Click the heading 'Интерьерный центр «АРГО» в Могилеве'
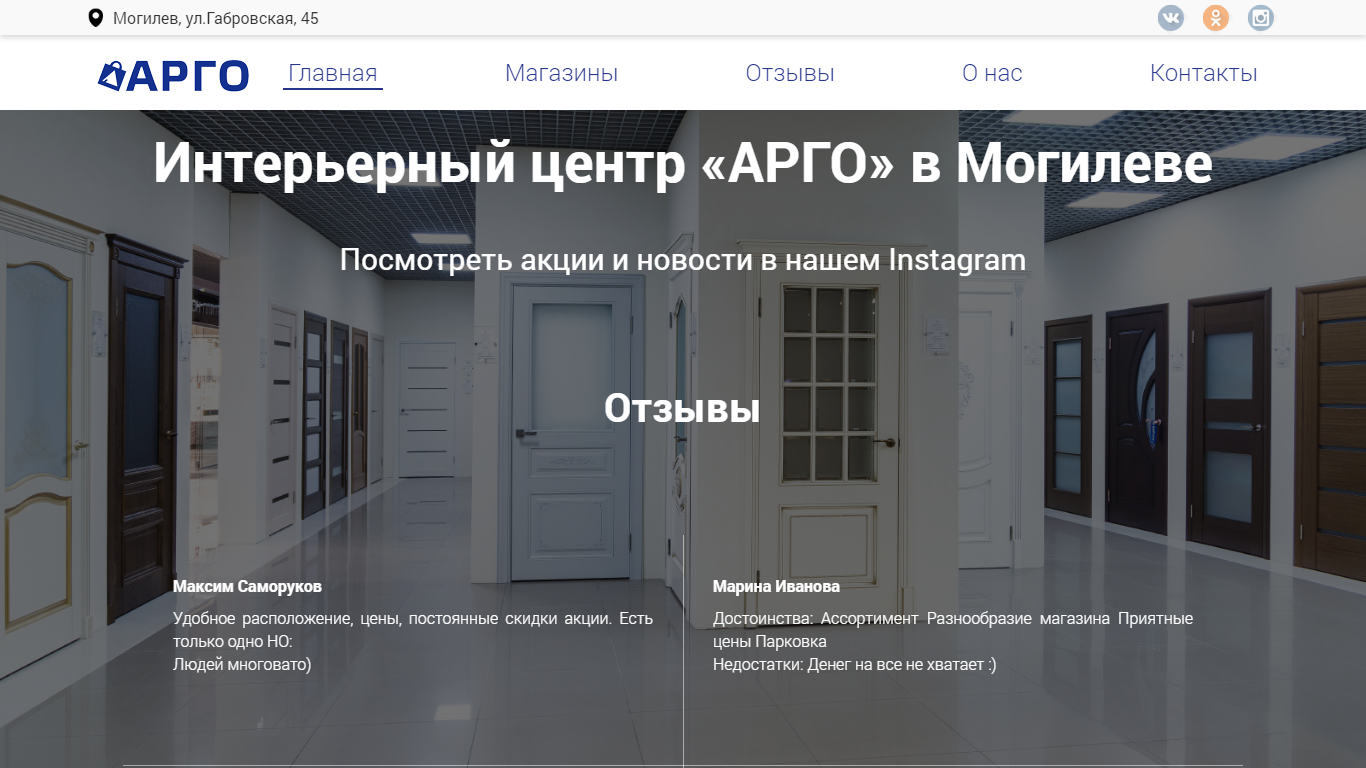 tap(683, 164)
